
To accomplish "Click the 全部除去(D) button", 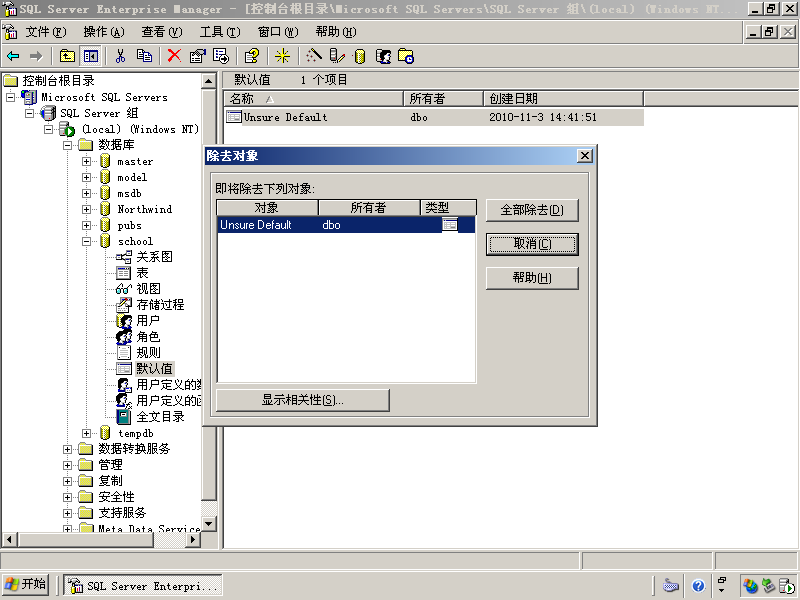I will pyautogui.click(x=532, y=210).
